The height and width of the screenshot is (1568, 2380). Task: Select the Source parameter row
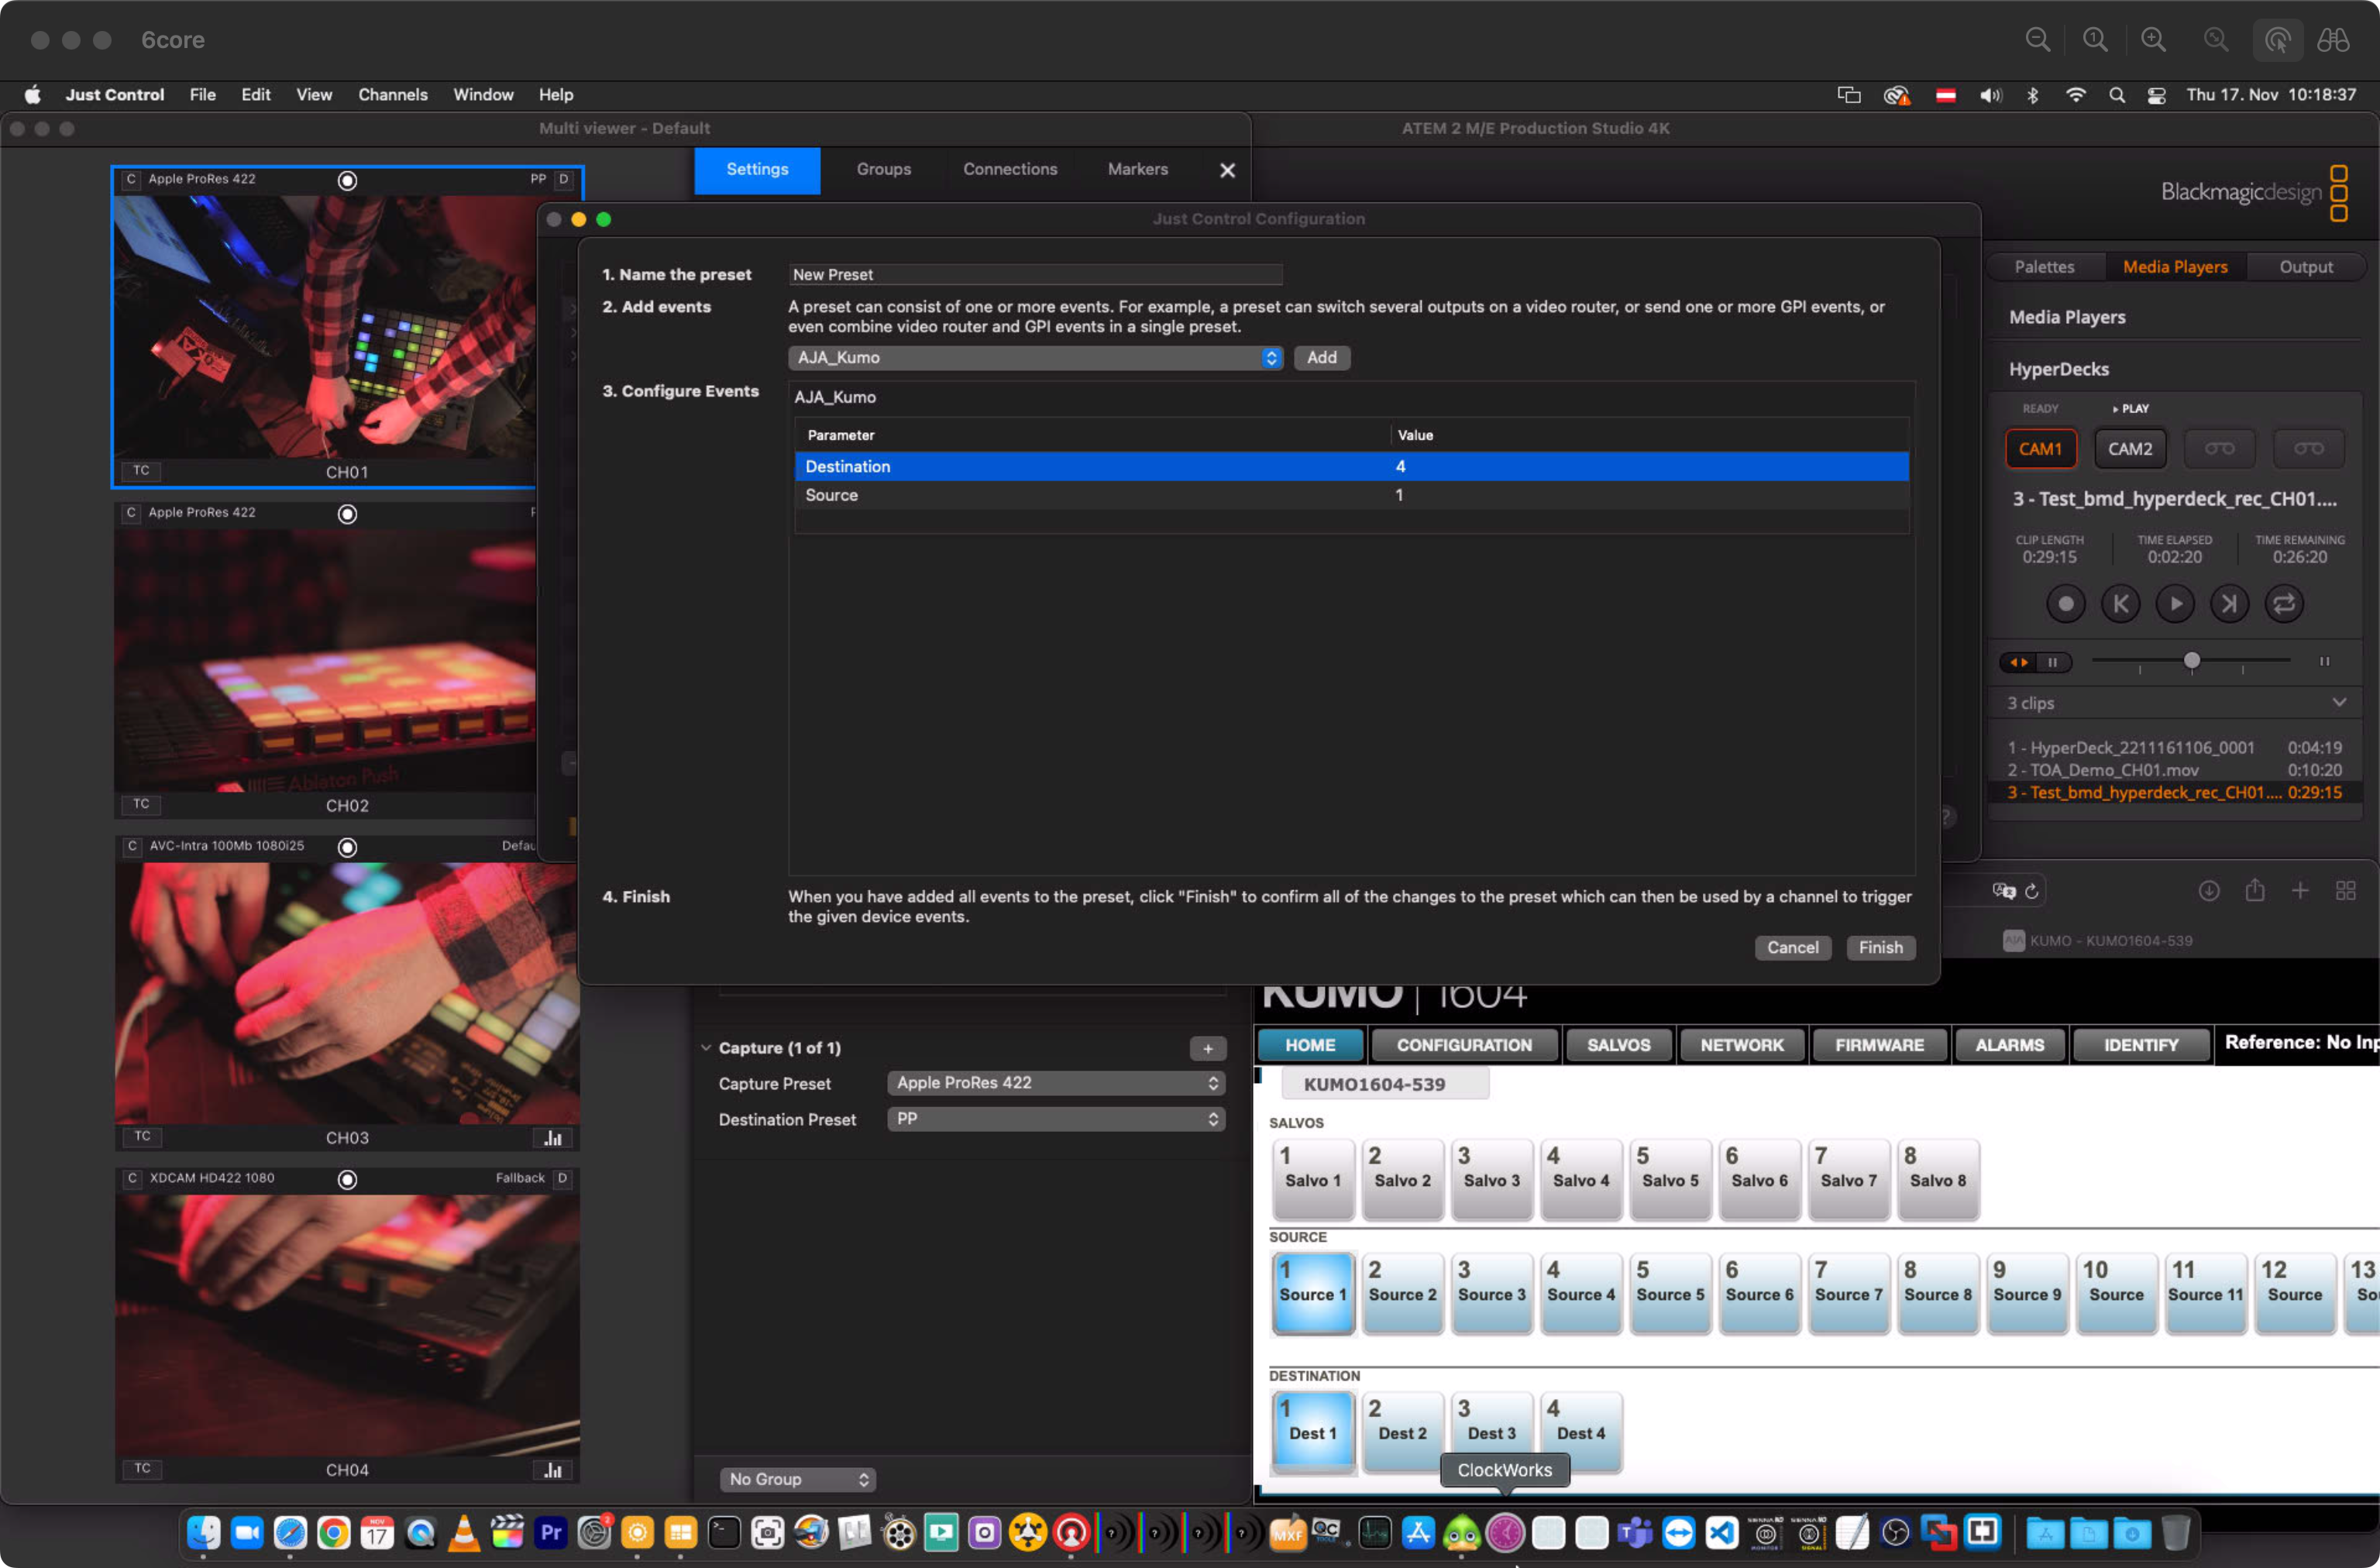(x=1351, y=495)
